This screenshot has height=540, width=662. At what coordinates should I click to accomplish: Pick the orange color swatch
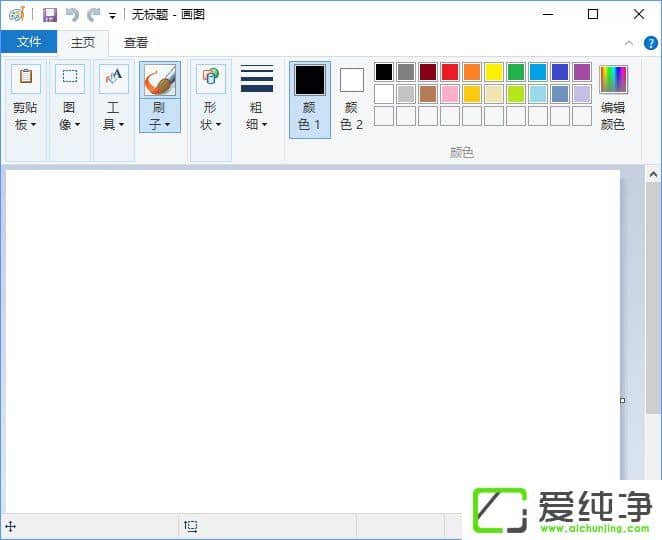click(x=472, y=72)
